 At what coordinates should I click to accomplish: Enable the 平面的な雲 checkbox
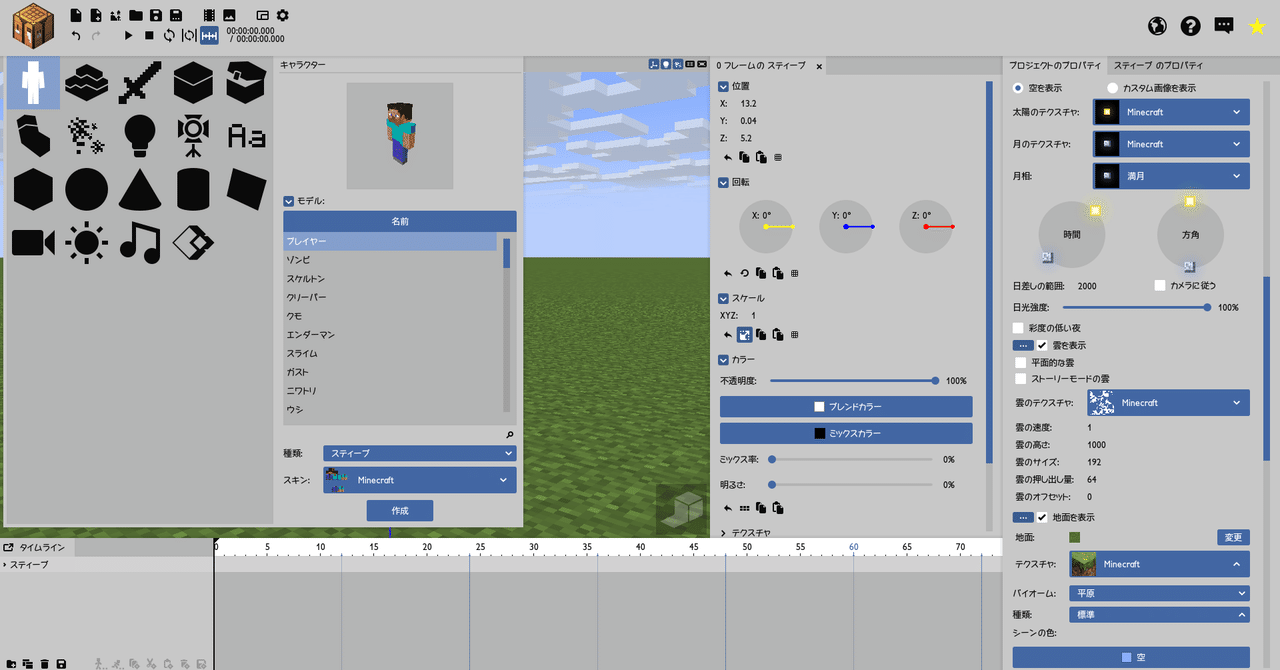(1021, 362)
